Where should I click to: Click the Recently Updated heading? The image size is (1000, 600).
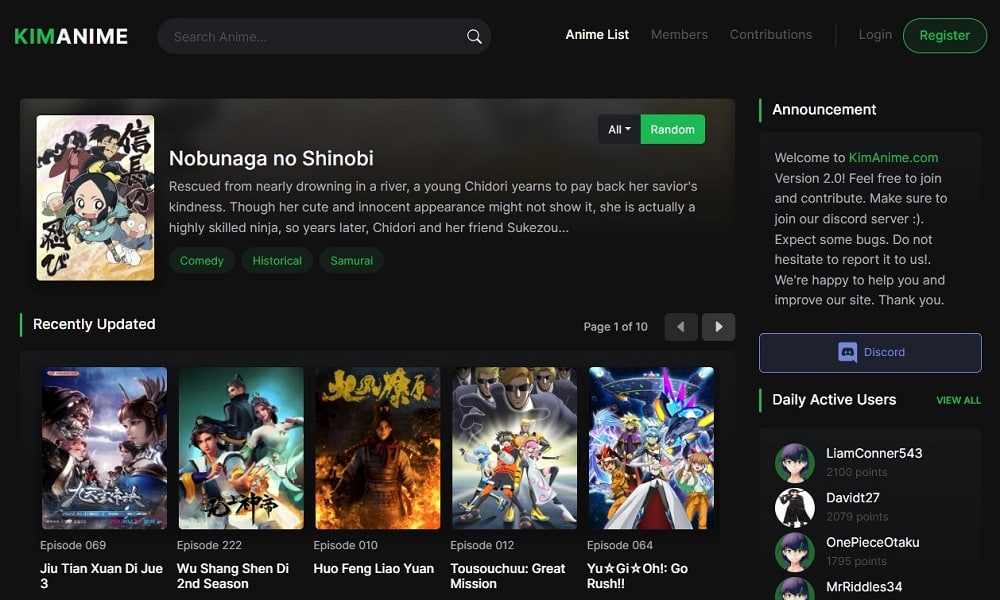(94, 325)
